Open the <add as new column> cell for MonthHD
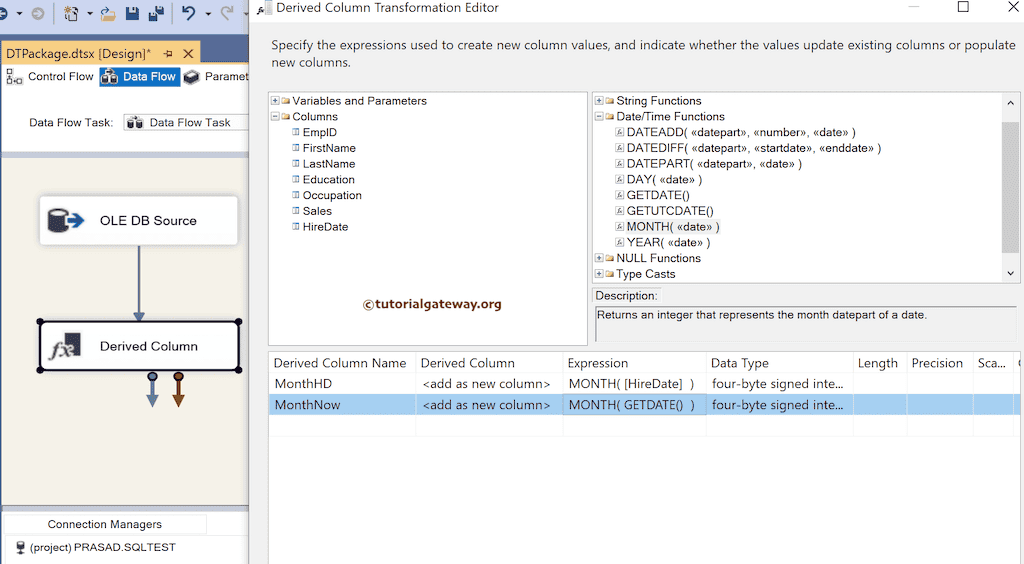 click(489, 384)
